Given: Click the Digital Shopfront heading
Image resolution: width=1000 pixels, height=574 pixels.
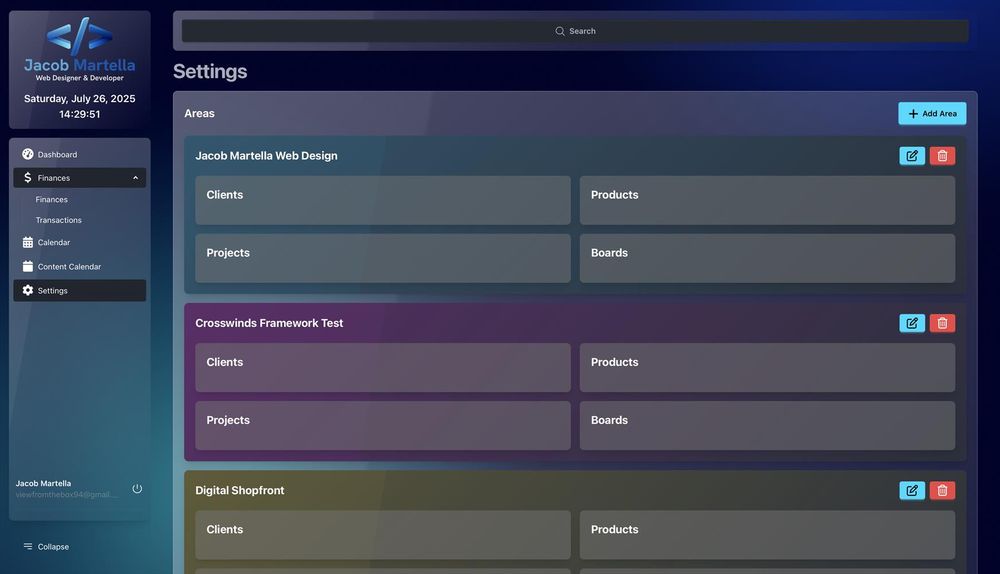Looking at the screenshot, I should (240, 490).
